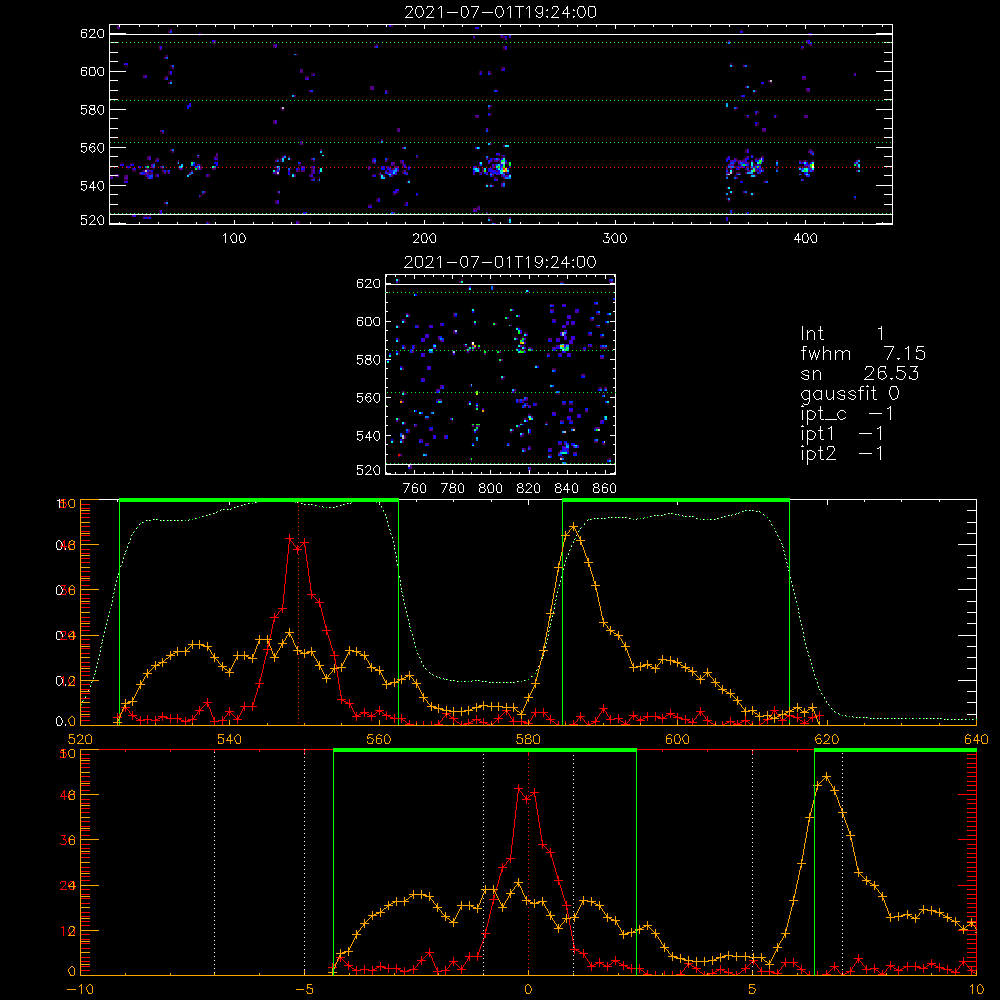This screenshot has height=1000, width=1000.
Task: Click x-axis label 800 of the middle image
Action: [x=490, y=489]
